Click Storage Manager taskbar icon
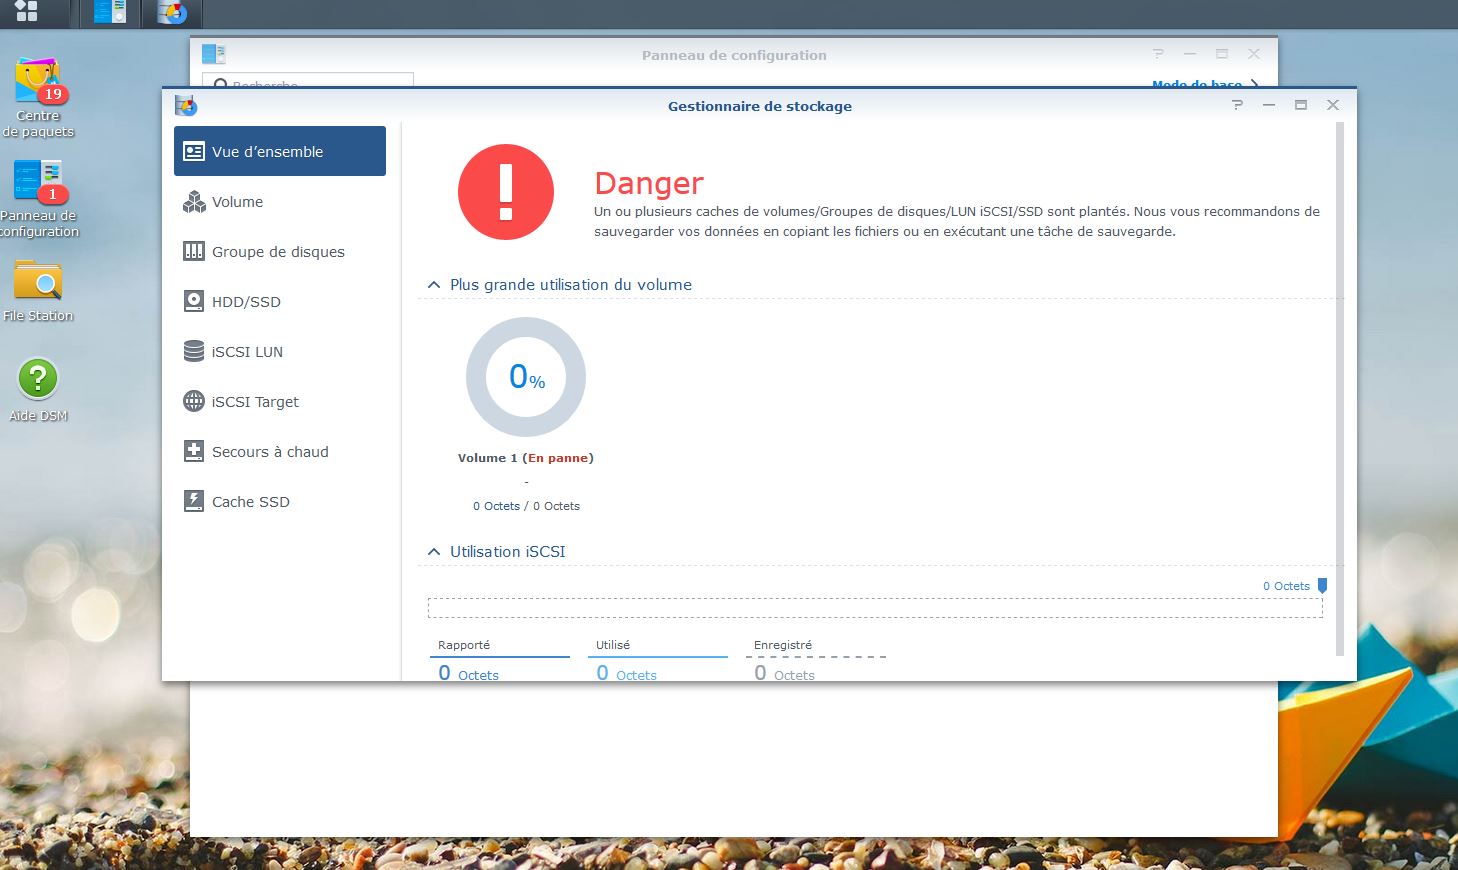 172,12
